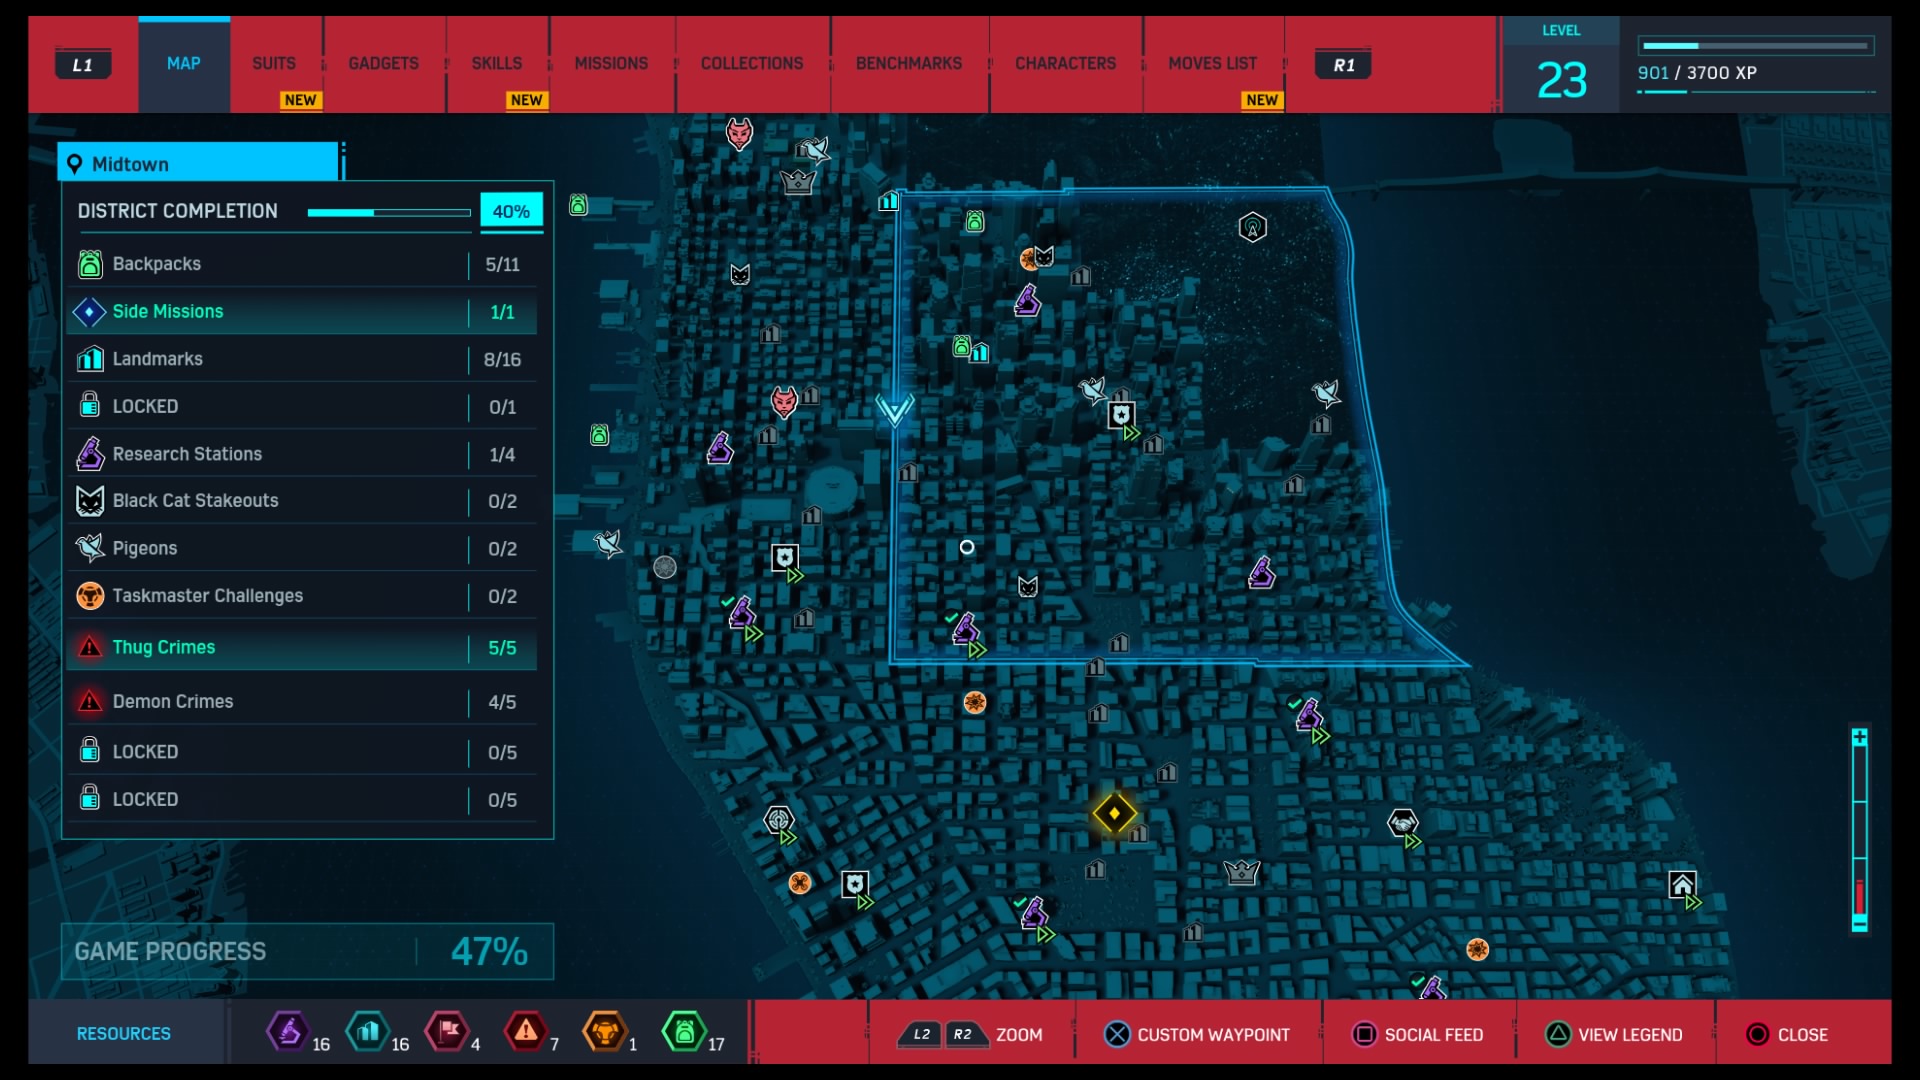Screen dimensions: 1920x1080
Task: Select the research station marker top Midtown
Action: click(x=1028, y=300)
